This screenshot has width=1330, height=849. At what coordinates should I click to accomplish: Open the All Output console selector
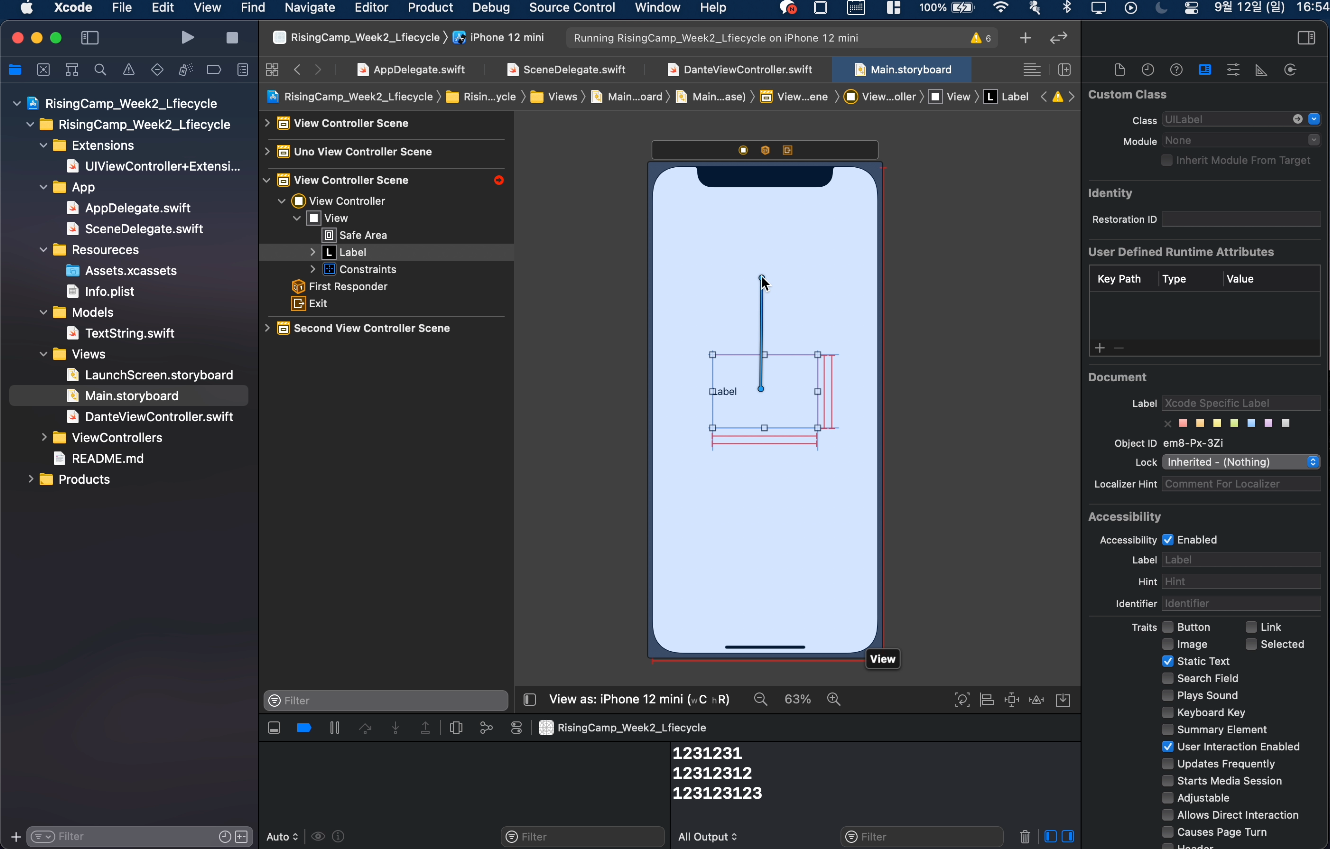click(708, 837)
